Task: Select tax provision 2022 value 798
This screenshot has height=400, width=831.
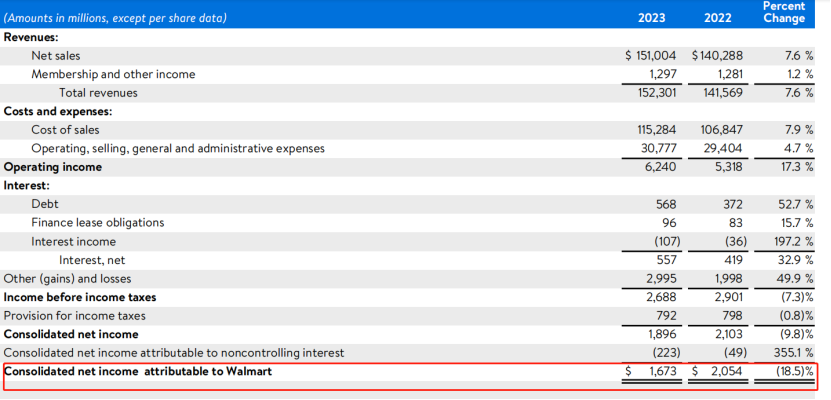Action: (733, 316)
